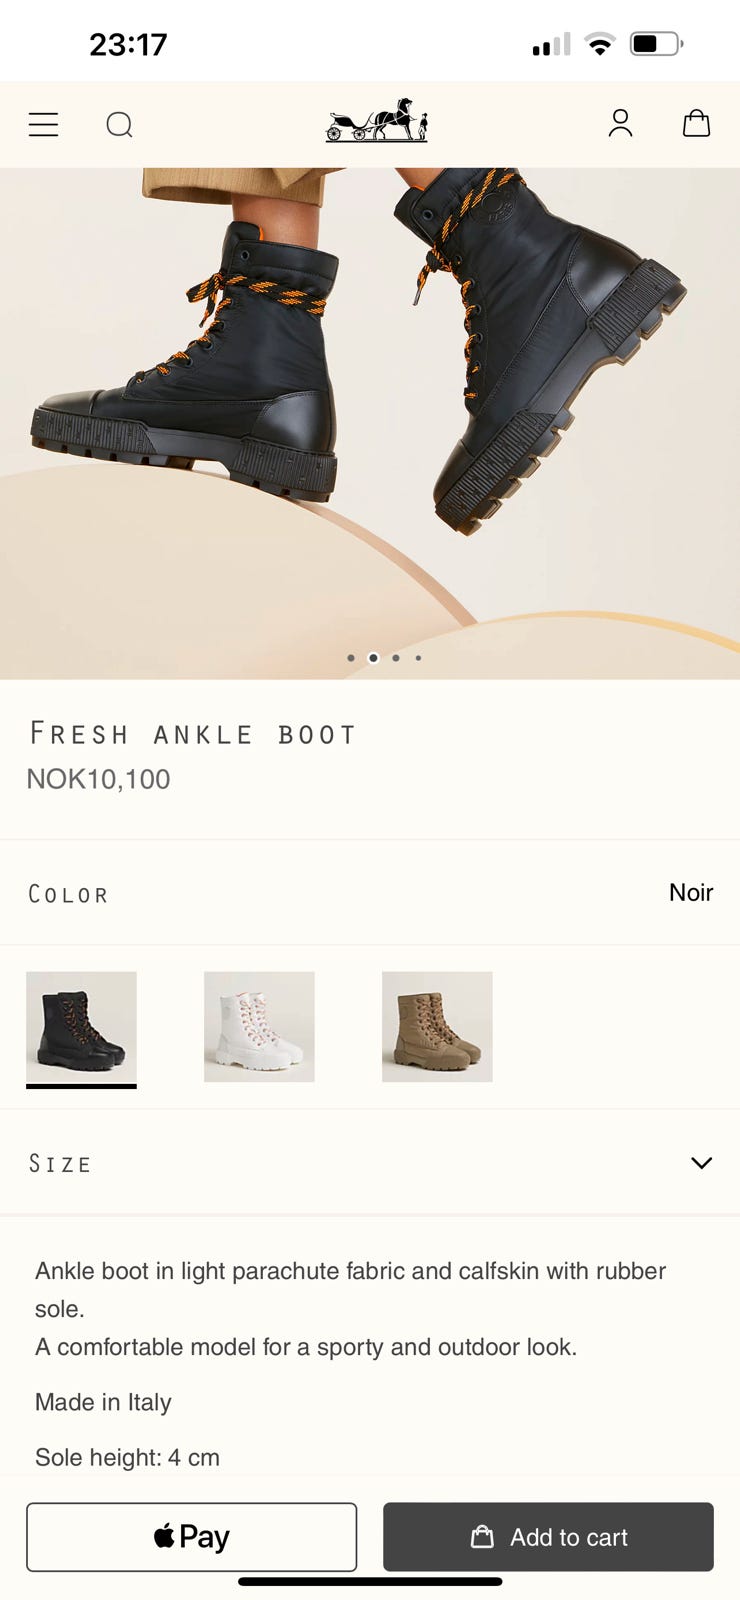
Task: Tap the search magnifier icon
Action: click(x=119, y=124)
